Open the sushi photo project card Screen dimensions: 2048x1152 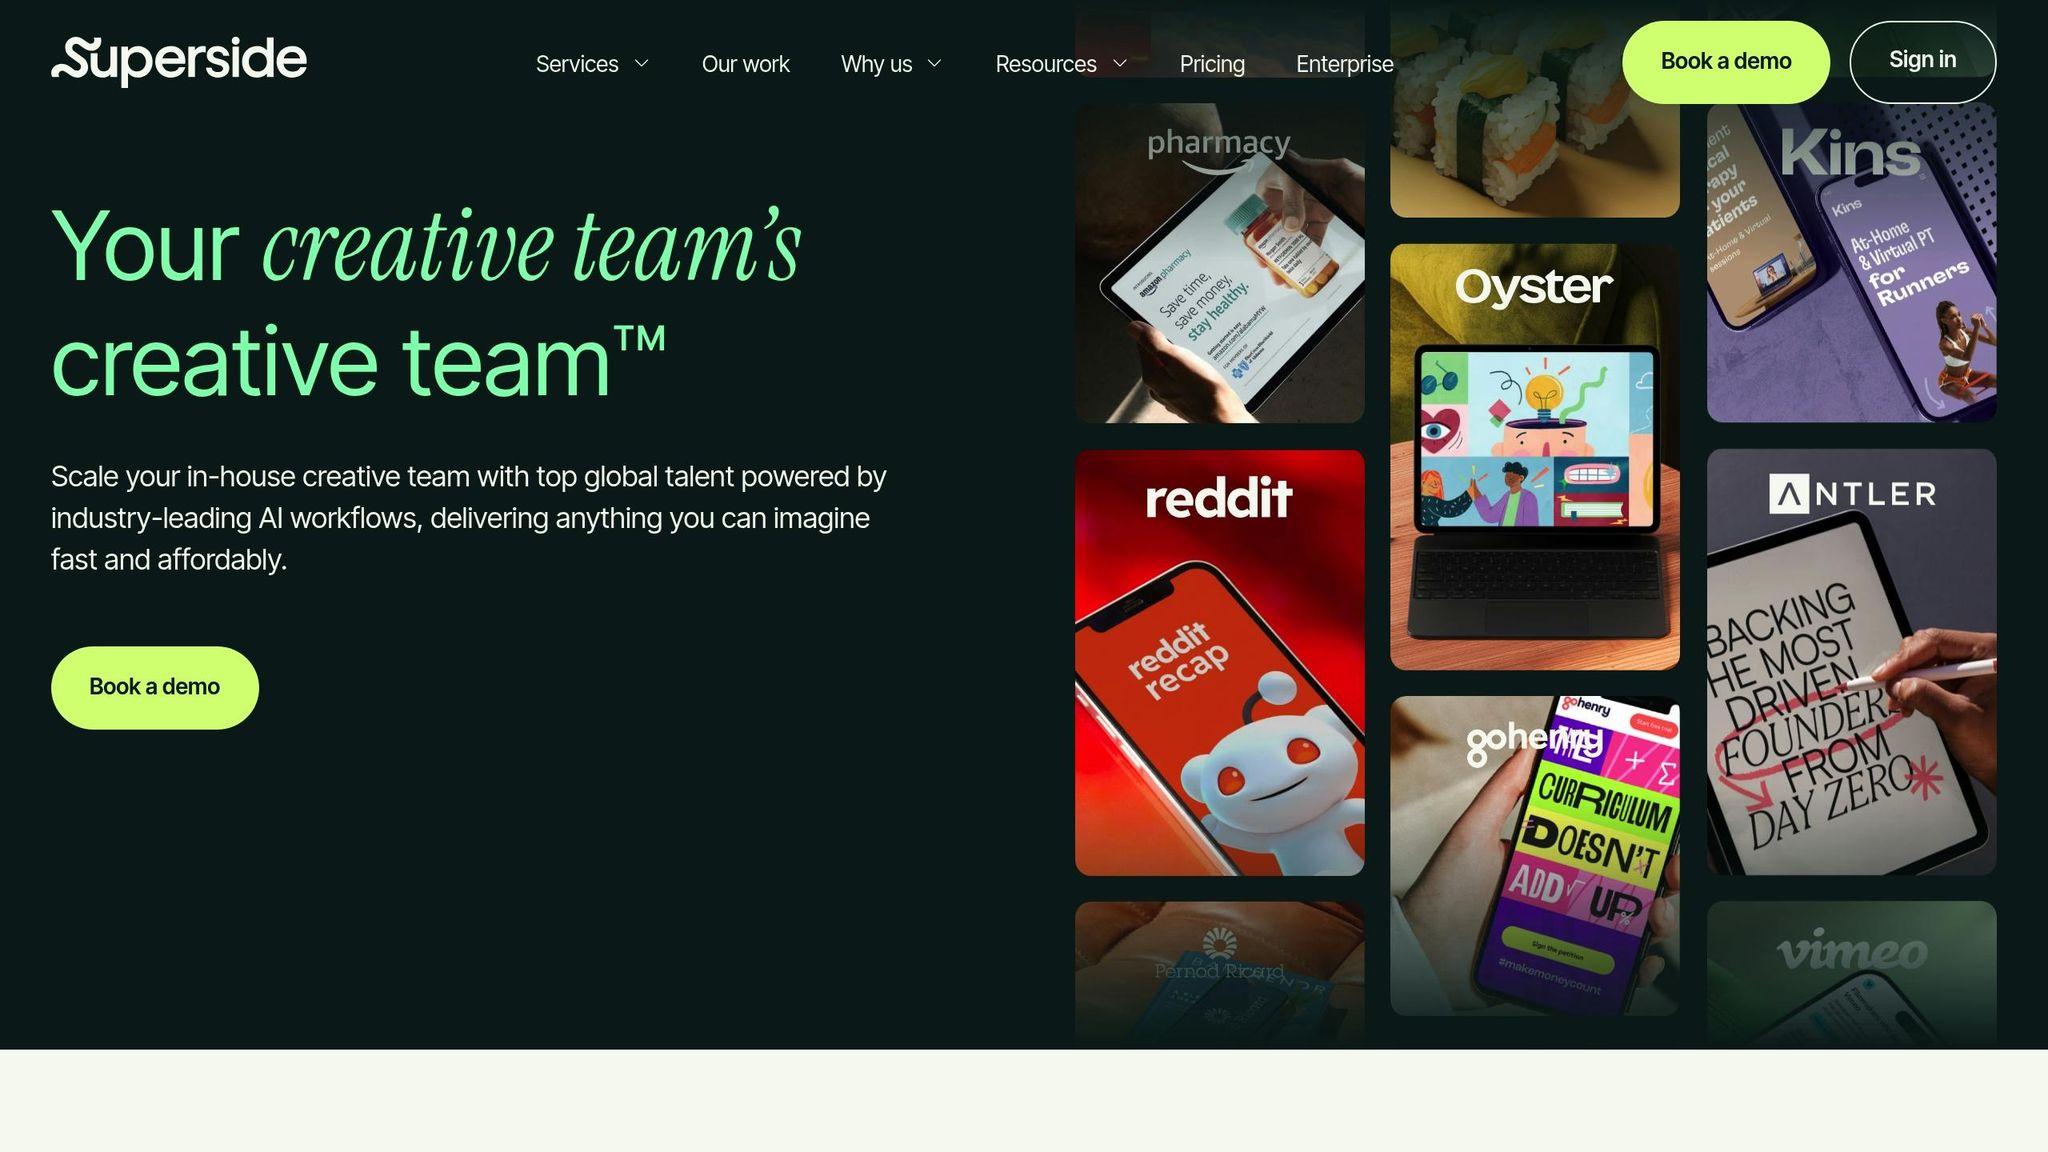tap(1535, 109)
